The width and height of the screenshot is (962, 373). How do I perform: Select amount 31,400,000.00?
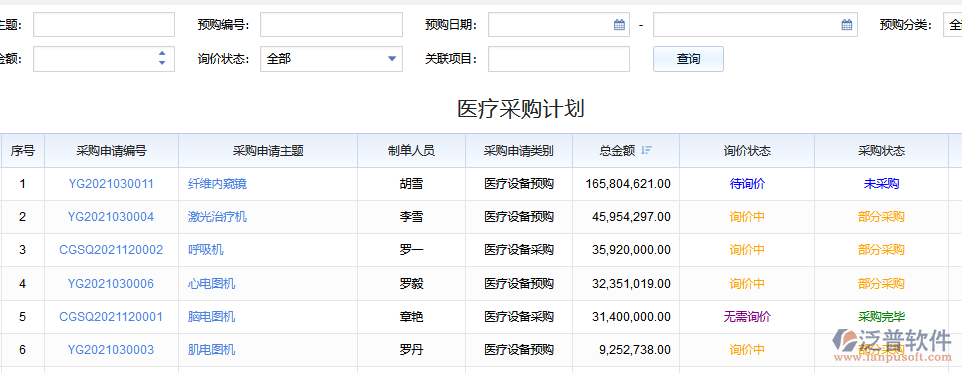[632, 317]
